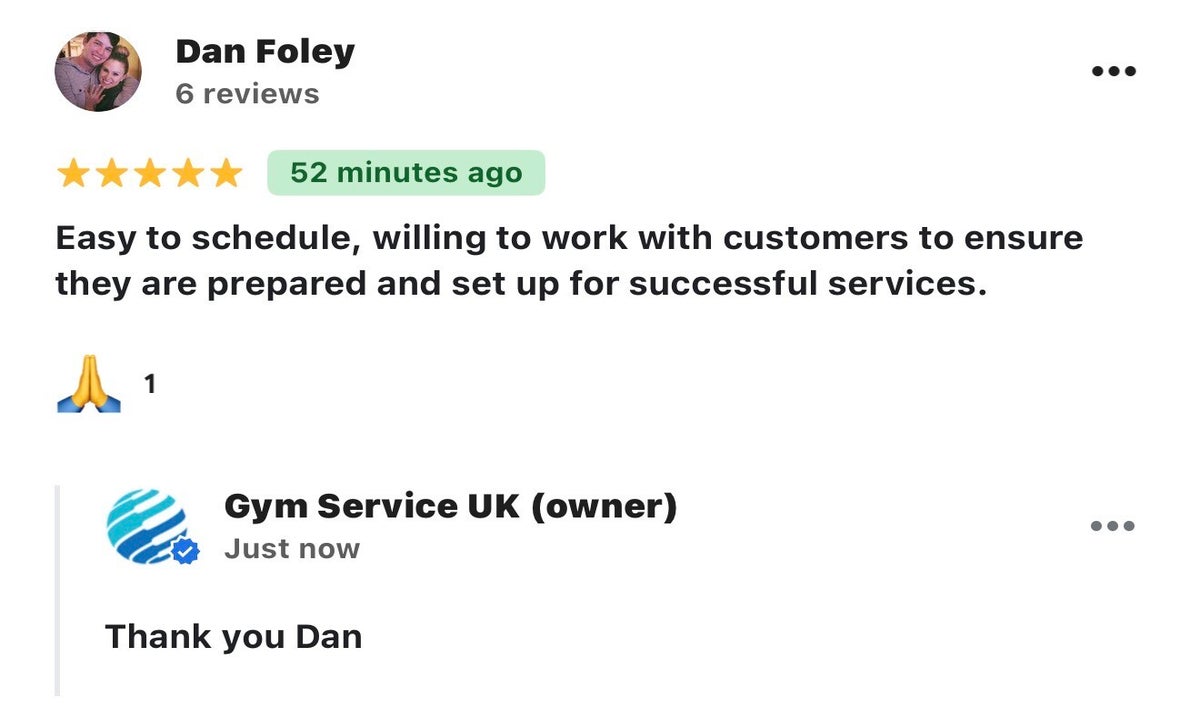
Task: Click the third gold star
Action: pos(149,173)
